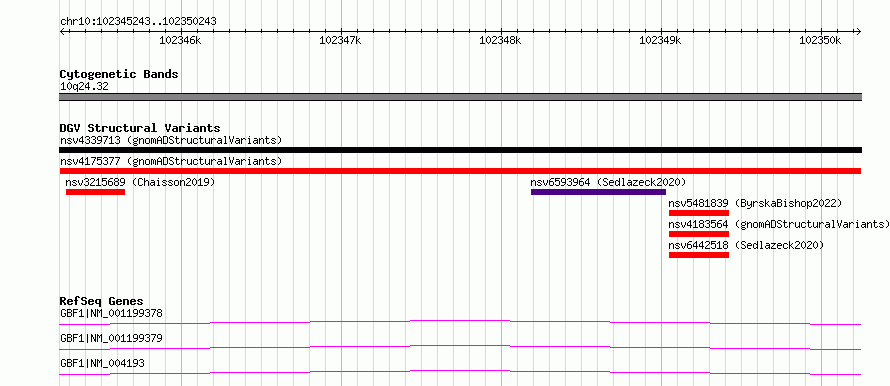Click the chr10:102345243..102350243 region label
This screenshot has height=386, width=890.
(138, 22)
